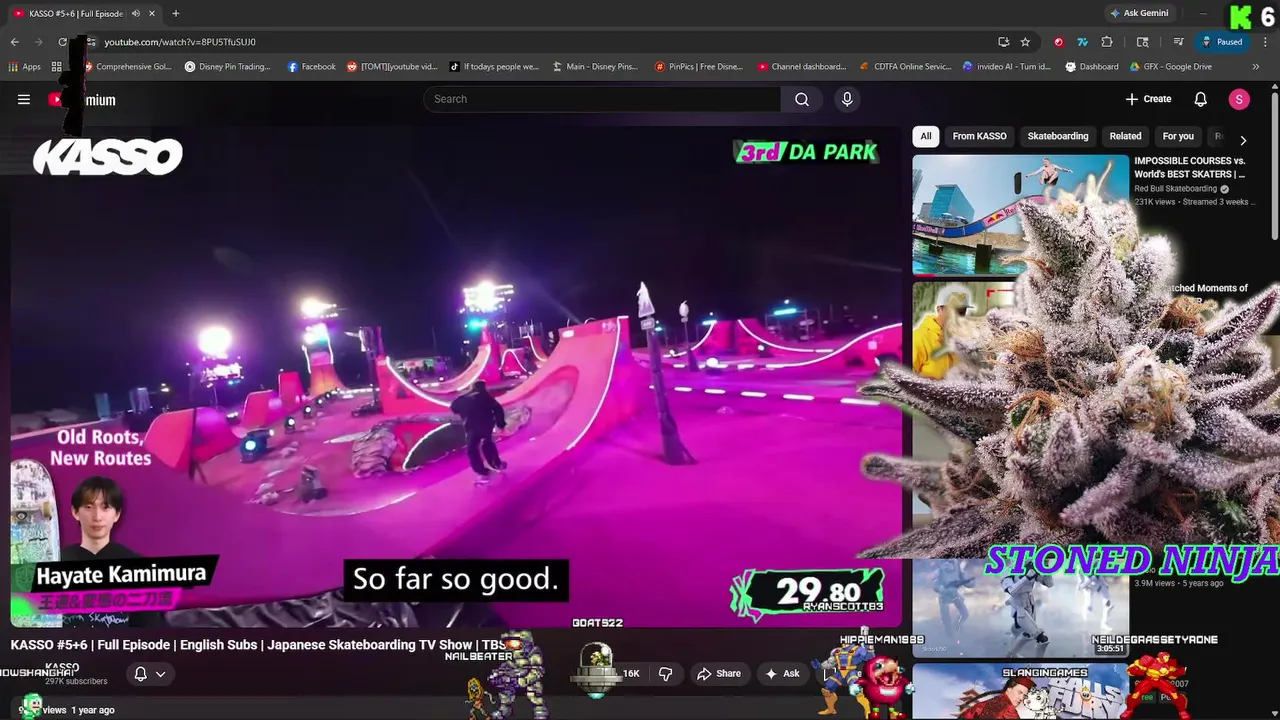Image resolution: width=1280 pixels, height=720 pixels.
Task: Select the All filter chip
Action: [x=926, y=136]
